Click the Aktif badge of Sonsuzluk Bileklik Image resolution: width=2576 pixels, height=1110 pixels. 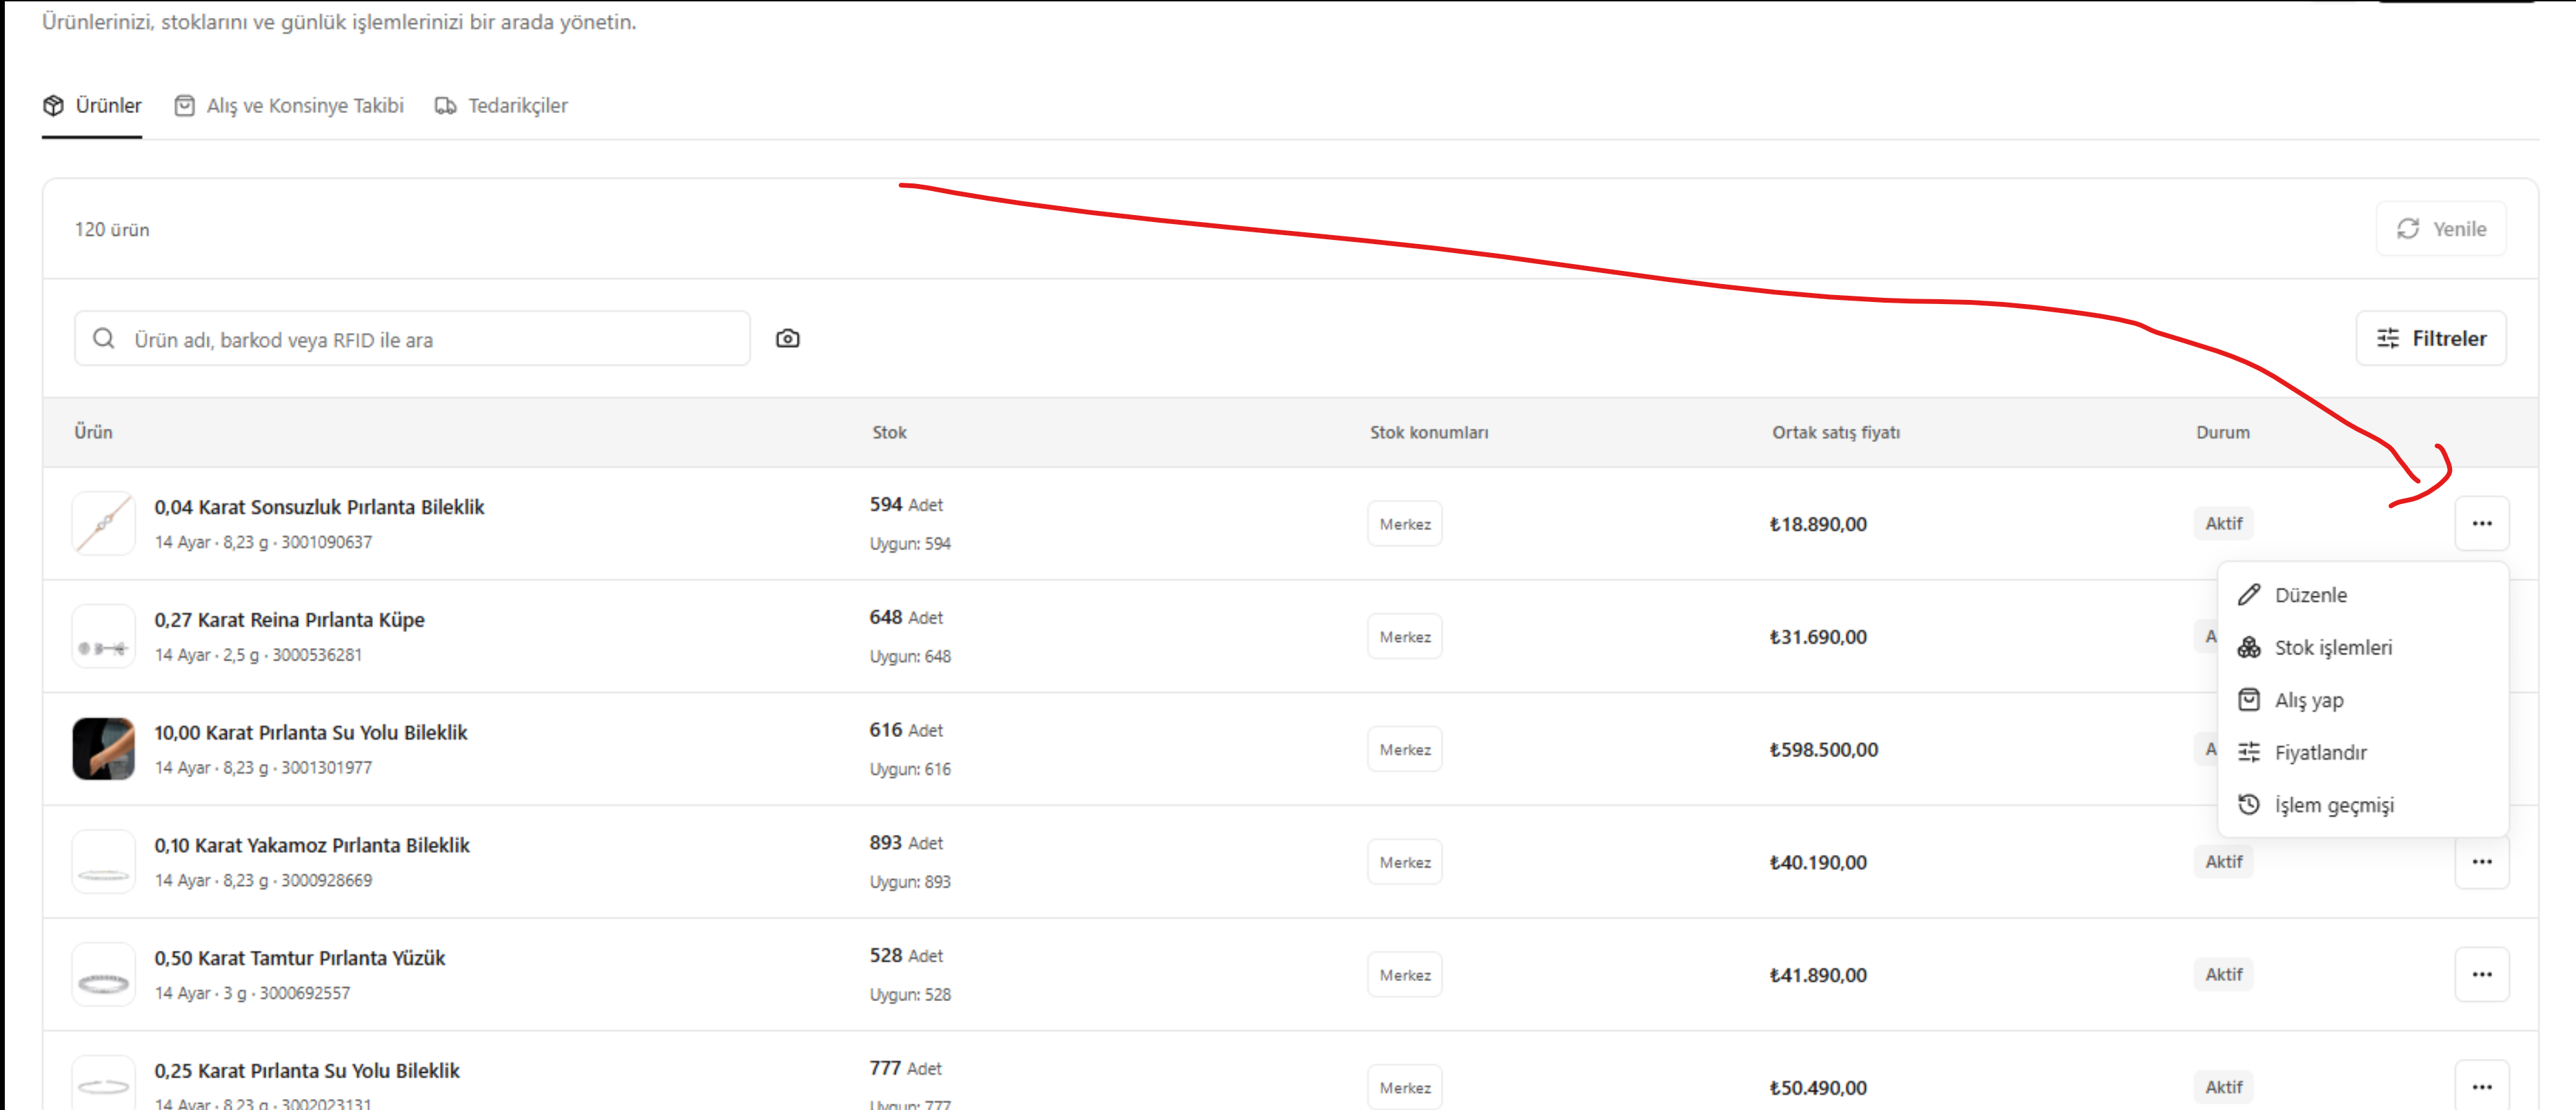tap(2223, 524)
